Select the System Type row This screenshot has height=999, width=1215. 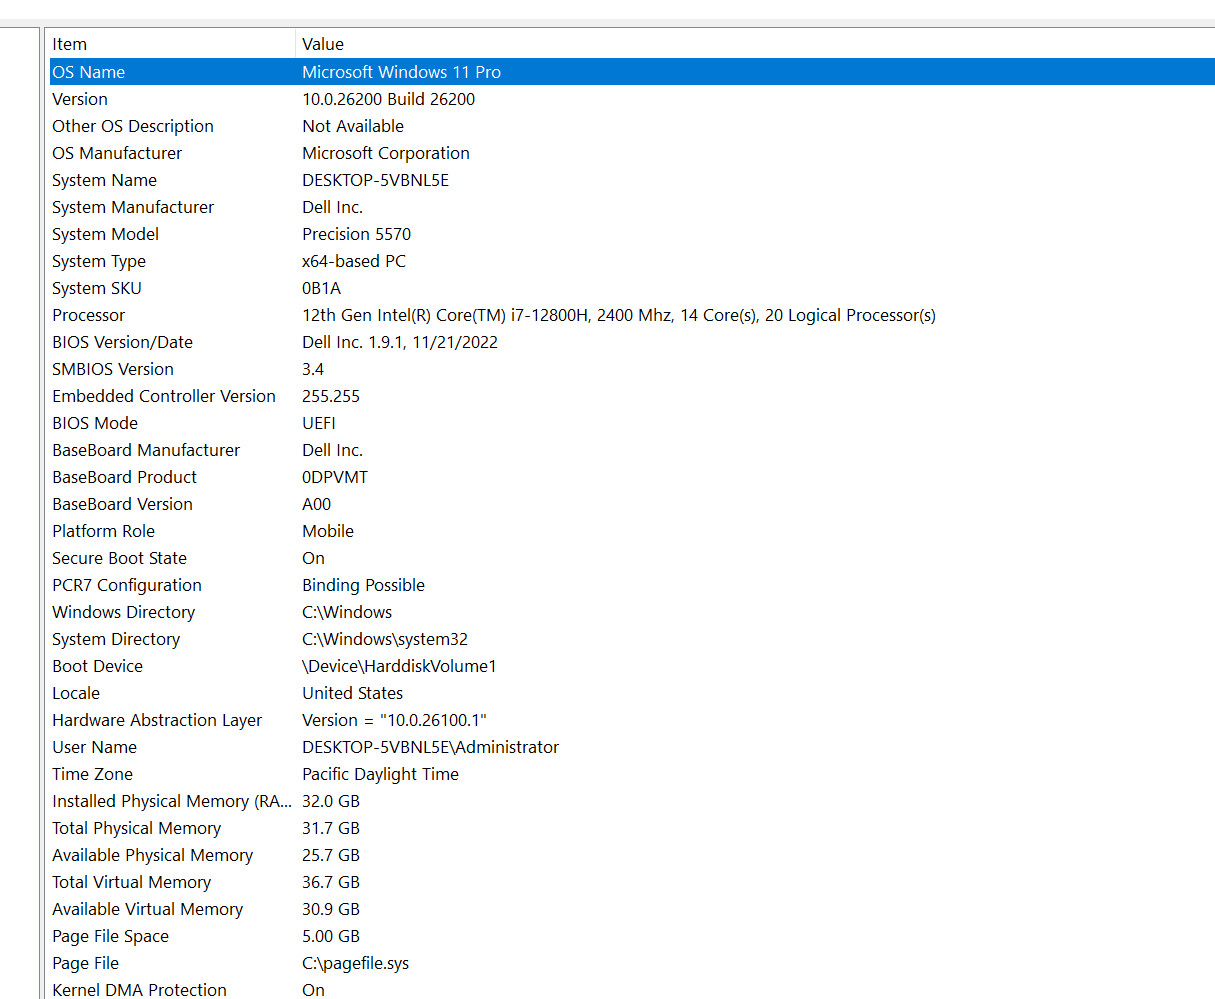point(632,261)
